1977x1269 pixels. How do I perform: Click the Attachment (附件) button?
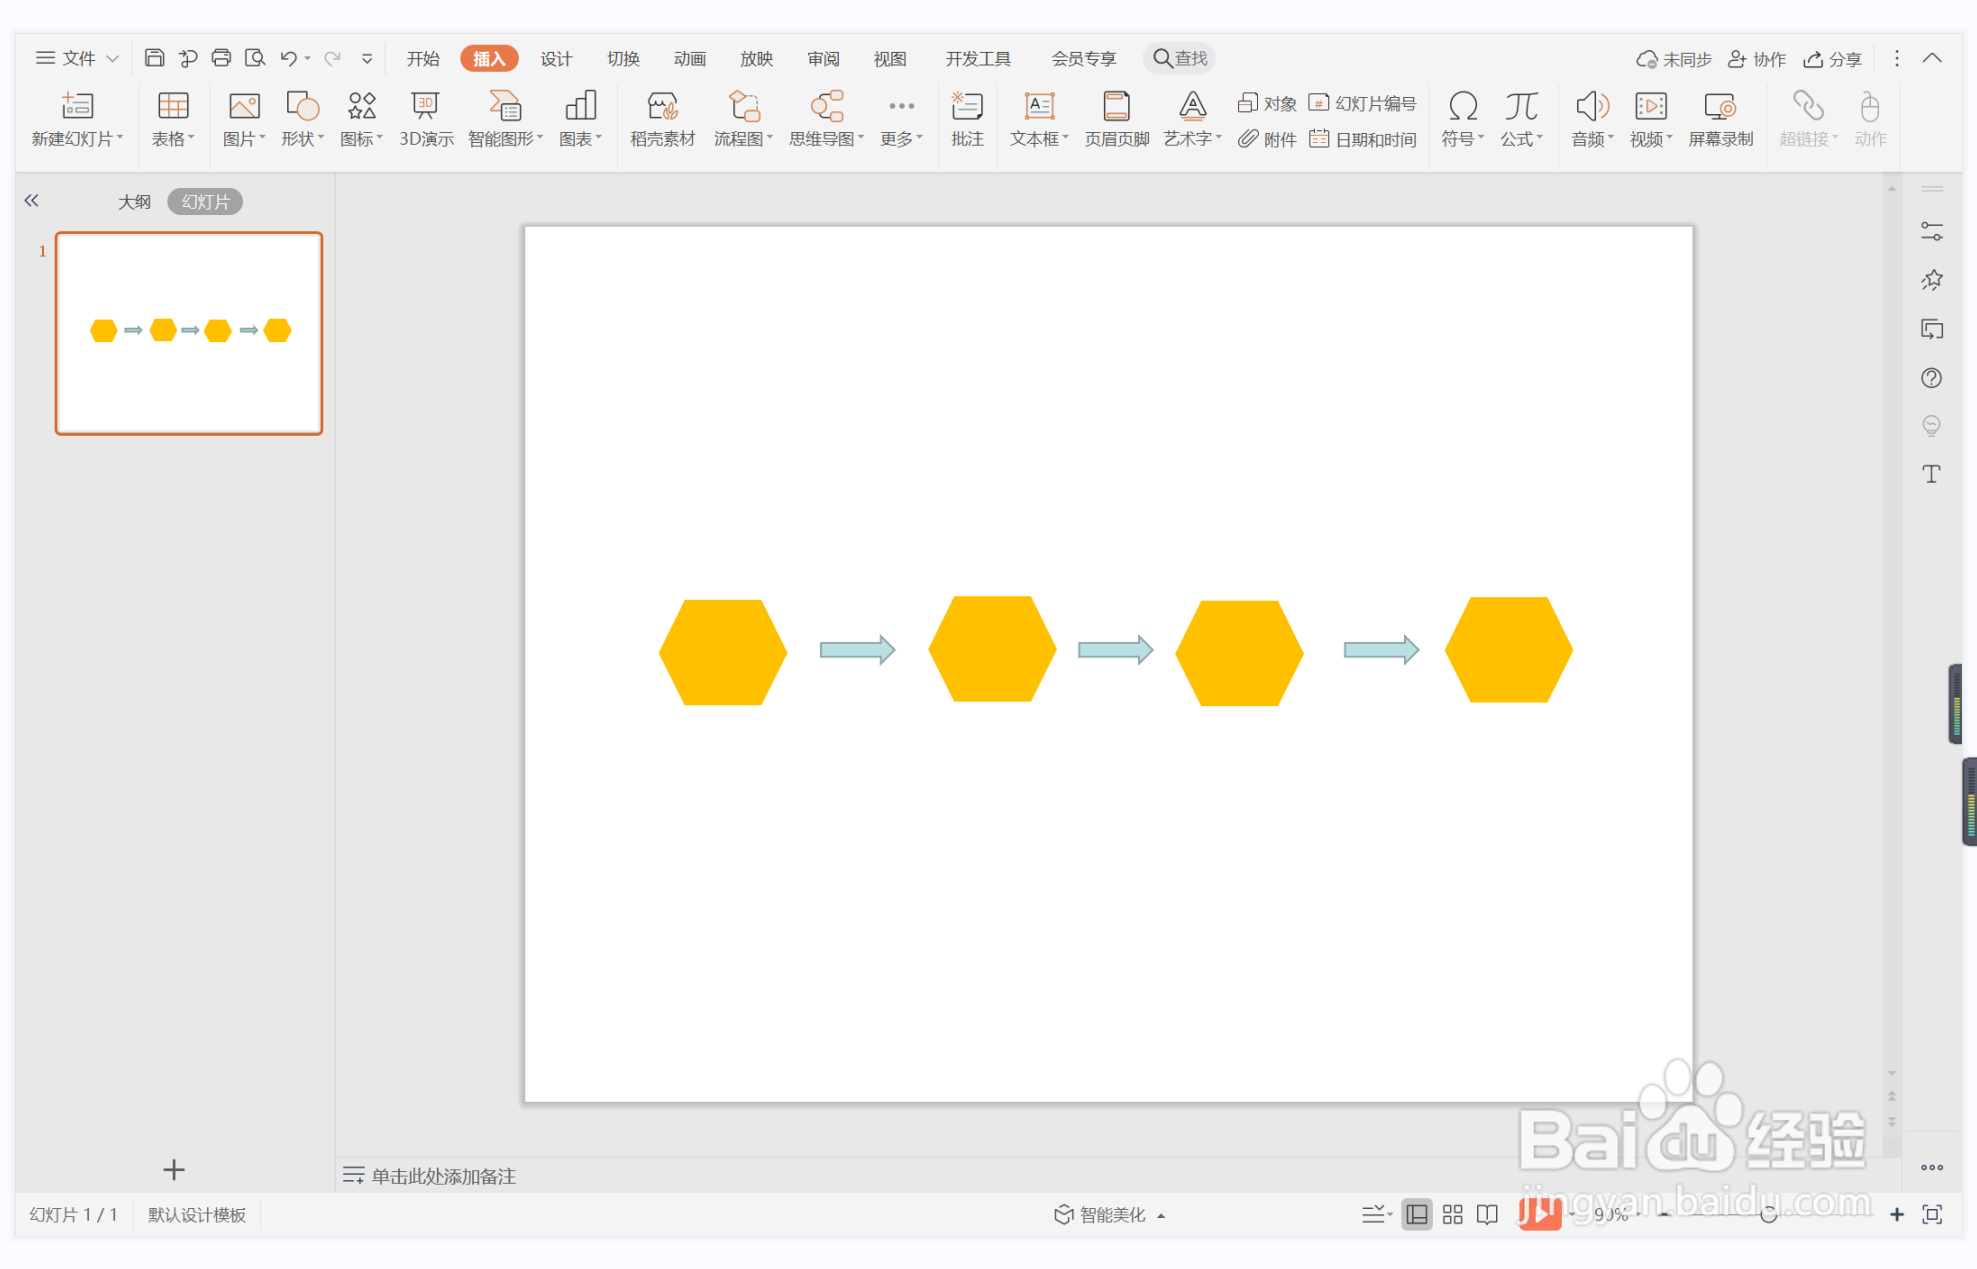(1267, 139)
